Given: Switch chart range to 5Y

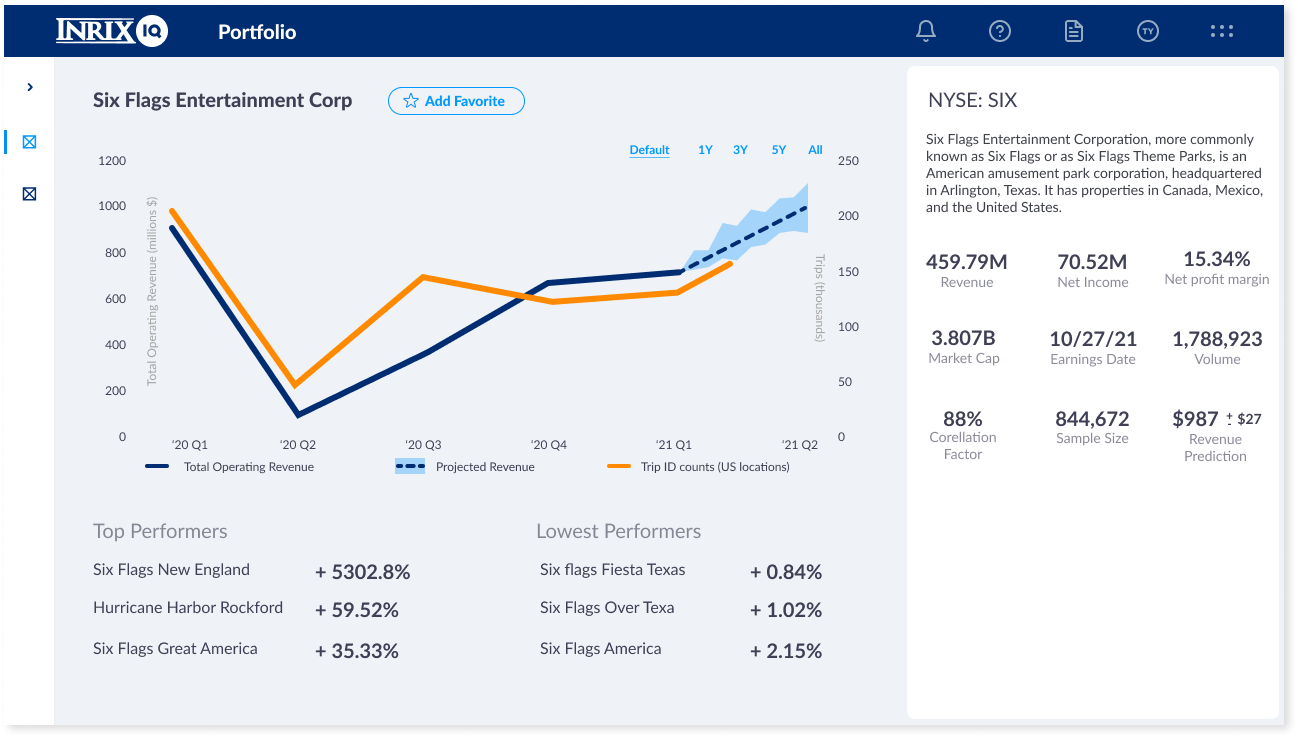Looking at the screenshot, I should tap(779, 150).
